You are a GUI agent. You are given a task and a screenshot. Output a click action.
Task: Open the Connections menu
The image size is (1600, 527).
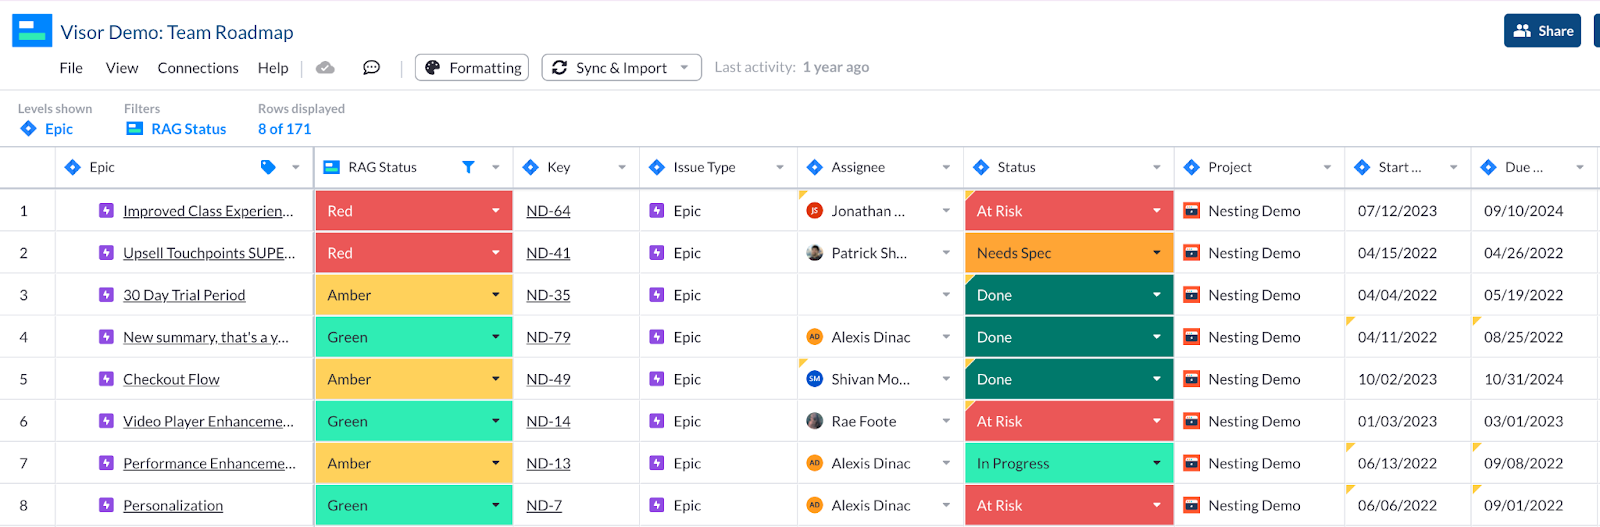pyautogui.click(x=198, y=68)
